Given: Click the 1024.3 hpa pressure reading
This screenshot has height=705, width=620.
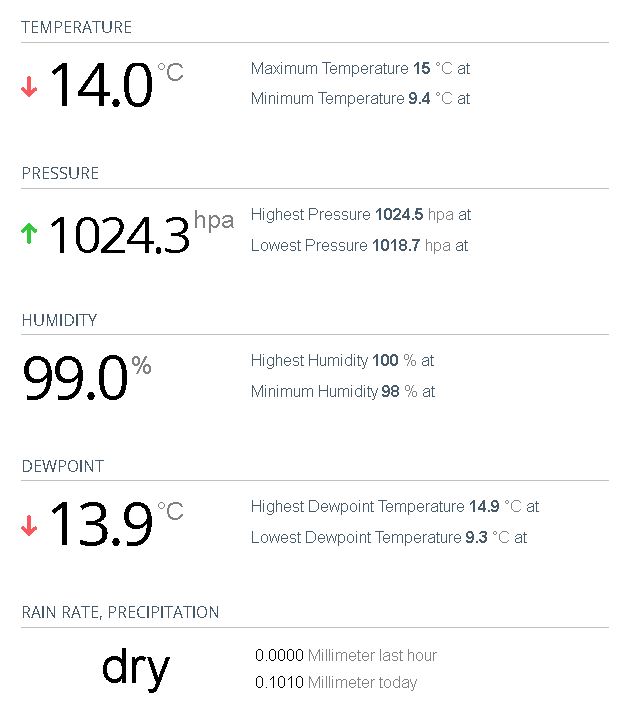Looking at the screenshot, I should [119, 235].
